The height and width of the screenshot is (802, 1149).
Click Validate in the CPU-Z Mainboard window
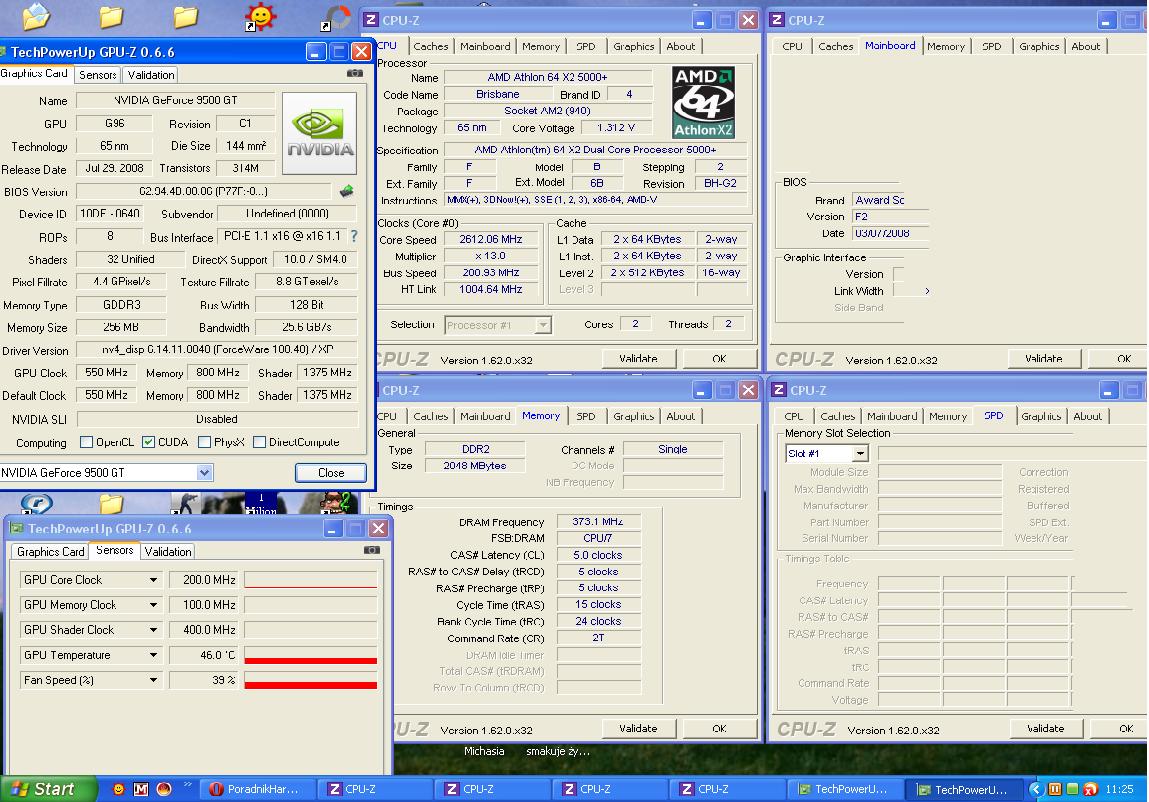coord(1044,358)
